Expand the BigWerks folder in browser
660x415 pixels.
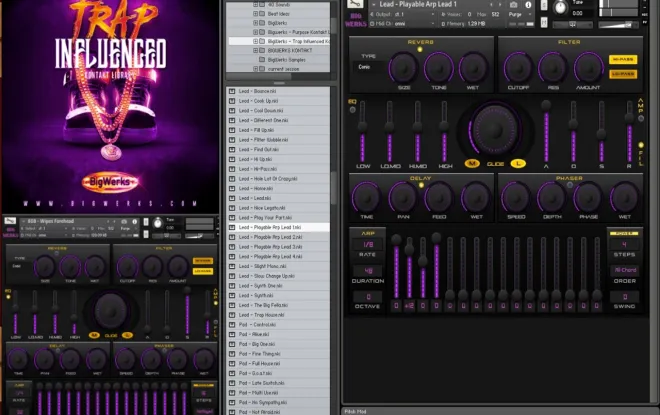click(x=255, y=23)
